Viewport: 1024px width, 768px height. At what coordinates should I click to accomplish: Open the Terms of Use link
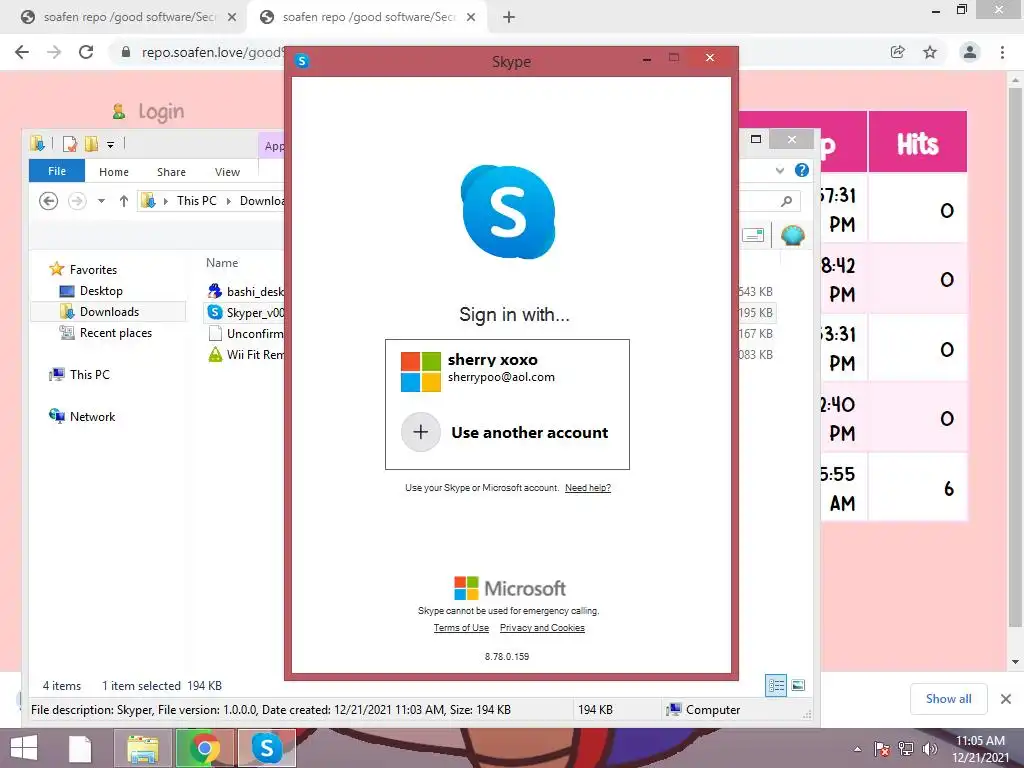point(461,628)
